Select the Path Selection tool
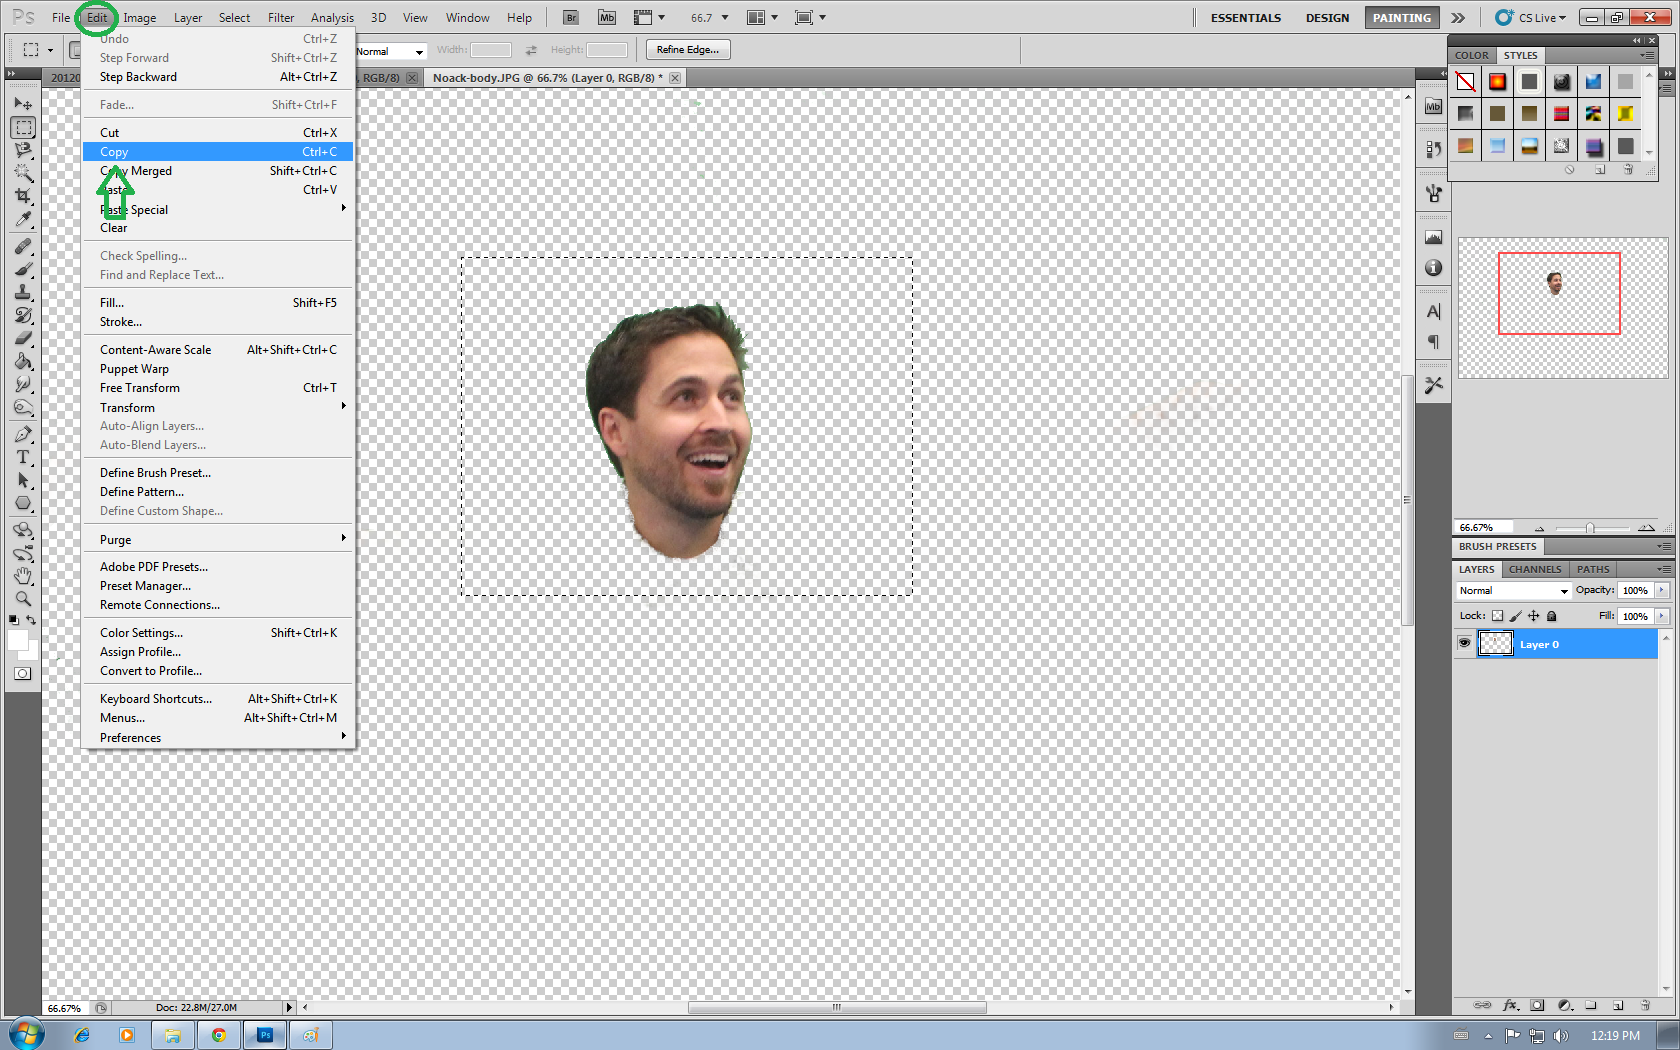1680x1050 pixels. click(x=23, y=480)
